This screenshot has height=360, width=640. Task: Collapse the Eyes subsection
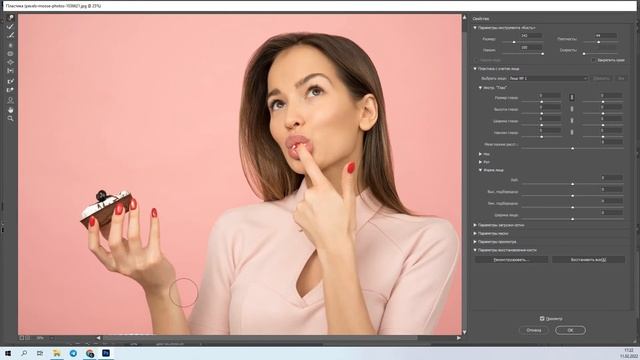pyautogui.click(x=480, y=88)
